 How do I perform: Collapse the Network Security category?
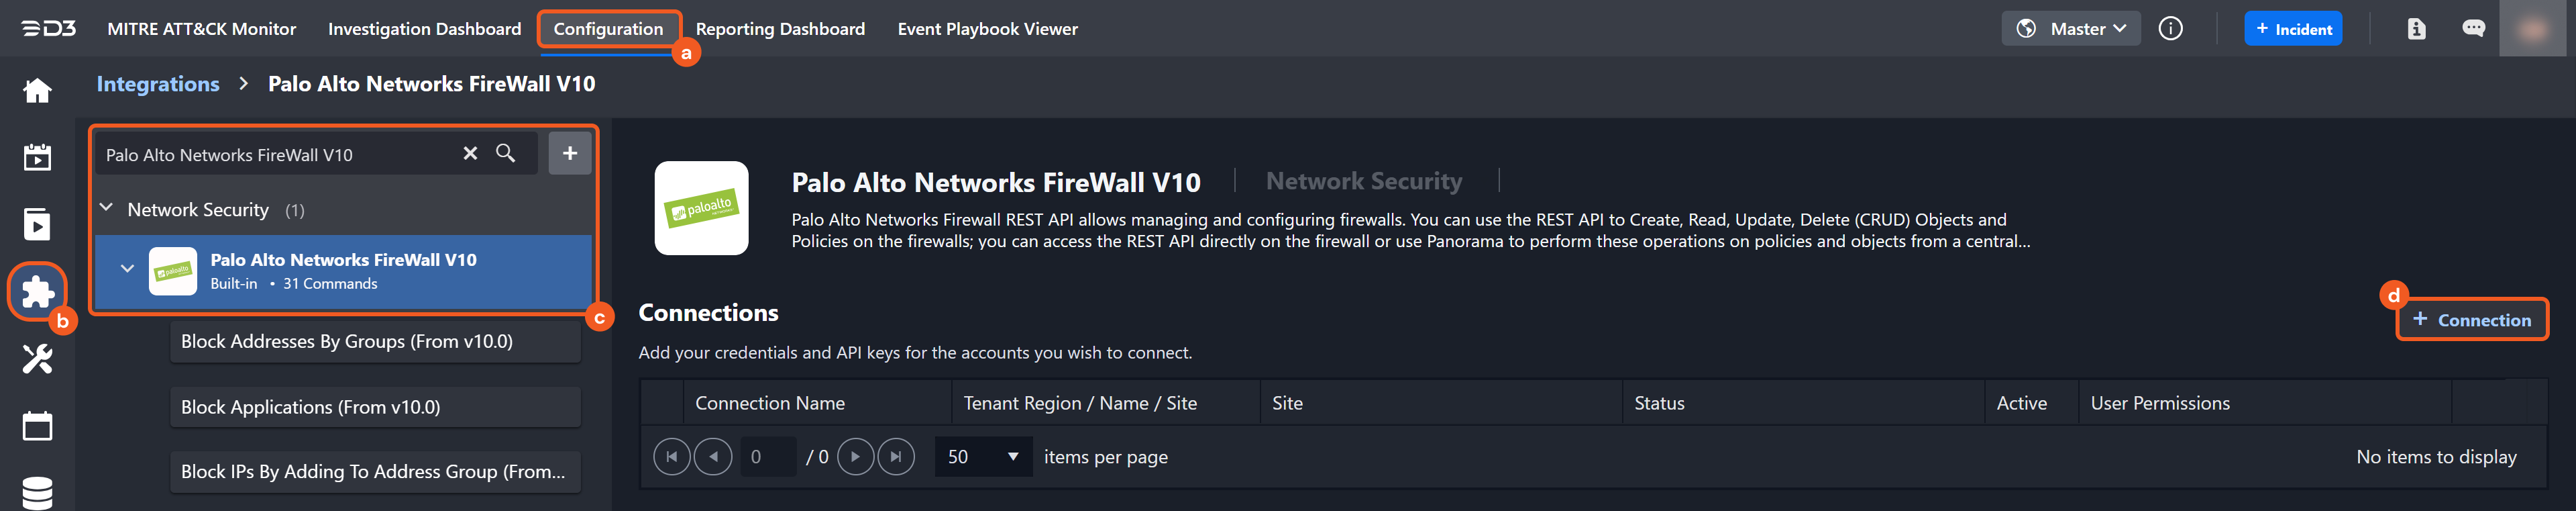(x=107, y=209)
